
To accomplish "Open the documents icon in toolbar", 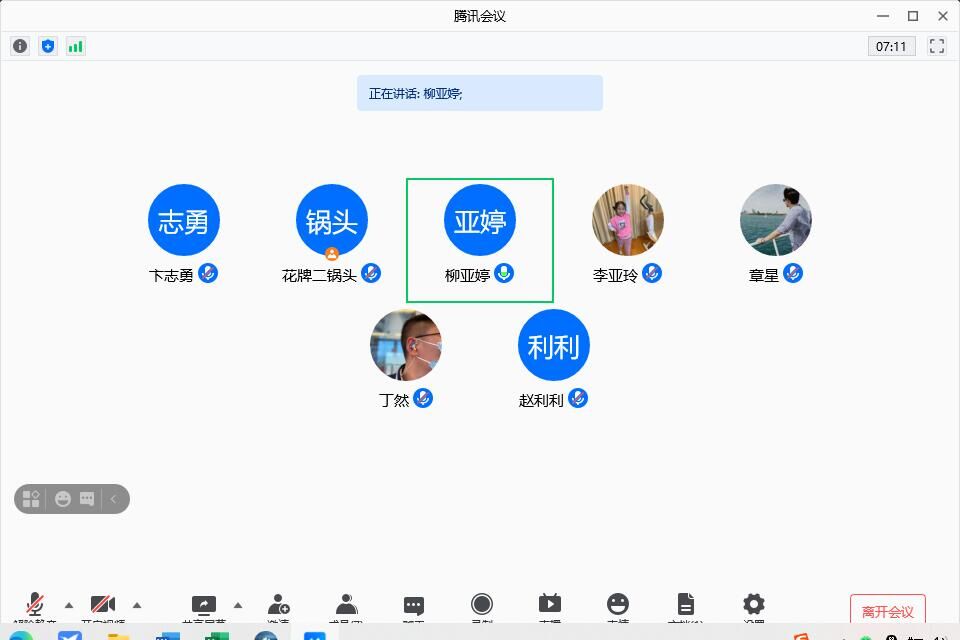I will click(686, 605).
